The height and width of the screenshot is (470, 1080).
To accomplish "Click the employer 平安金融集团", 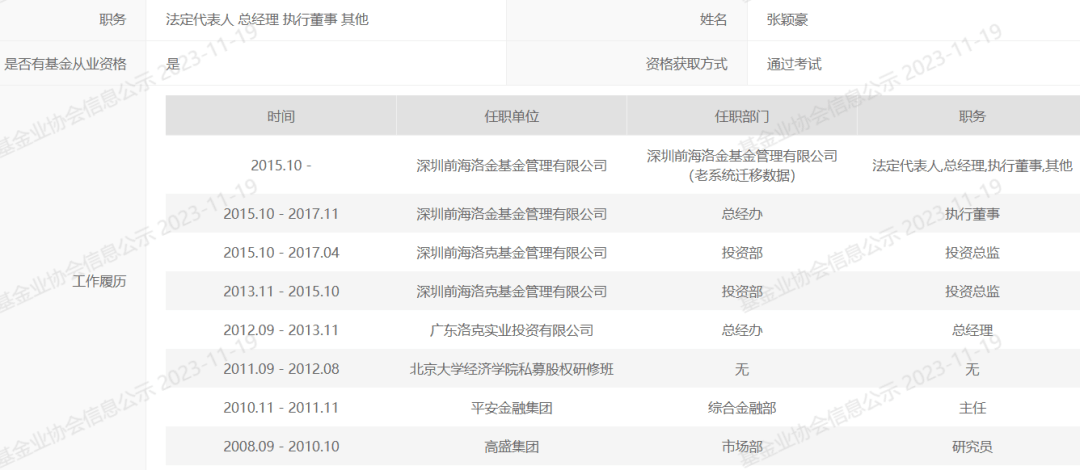I will click(512, 408).
